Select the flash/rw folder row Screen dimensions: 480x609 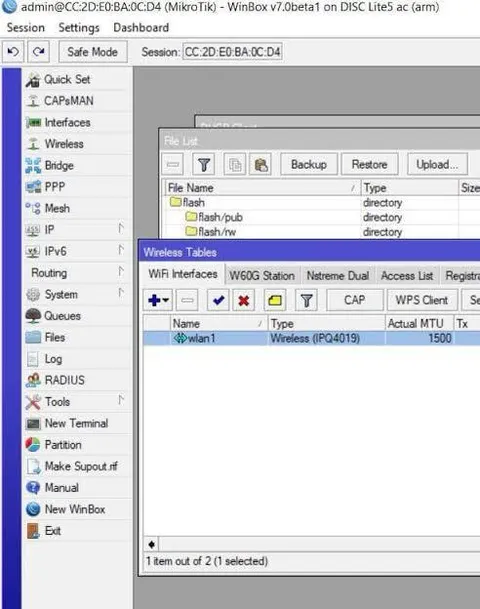tap(322, 232)
